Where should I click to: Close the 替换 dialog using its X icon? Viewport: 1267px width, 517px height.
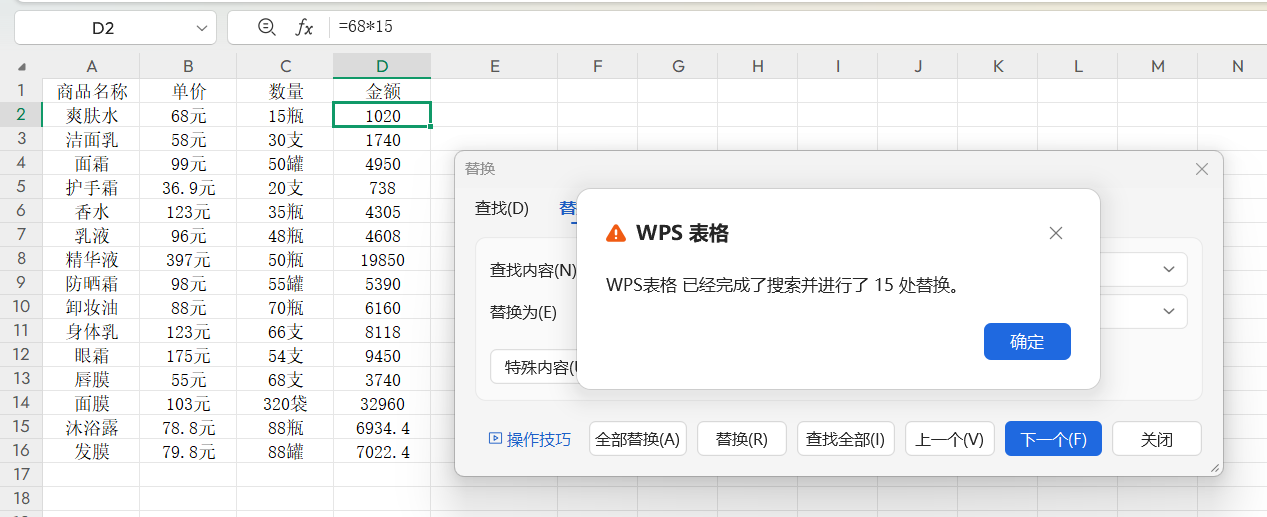click(x=1202, y=169)
